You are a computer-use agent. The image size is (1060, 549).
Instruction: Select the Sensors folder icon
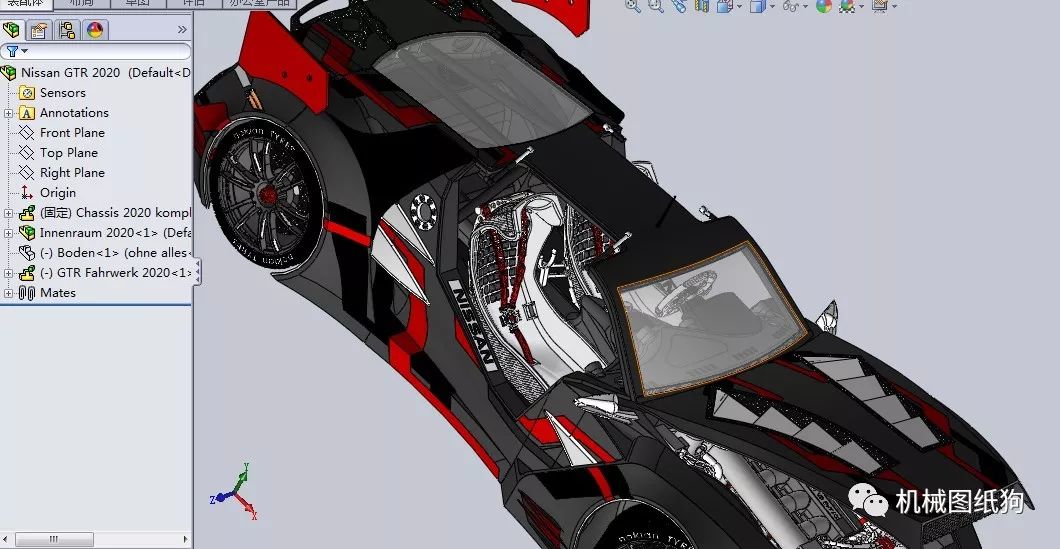coord(27,93)
